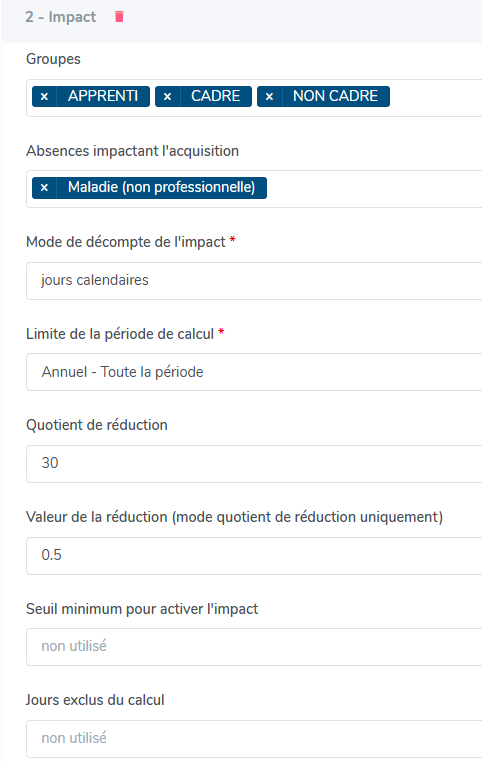Remove the NON CADRE group tag
The image size is (482, 763).
(269, 96)
